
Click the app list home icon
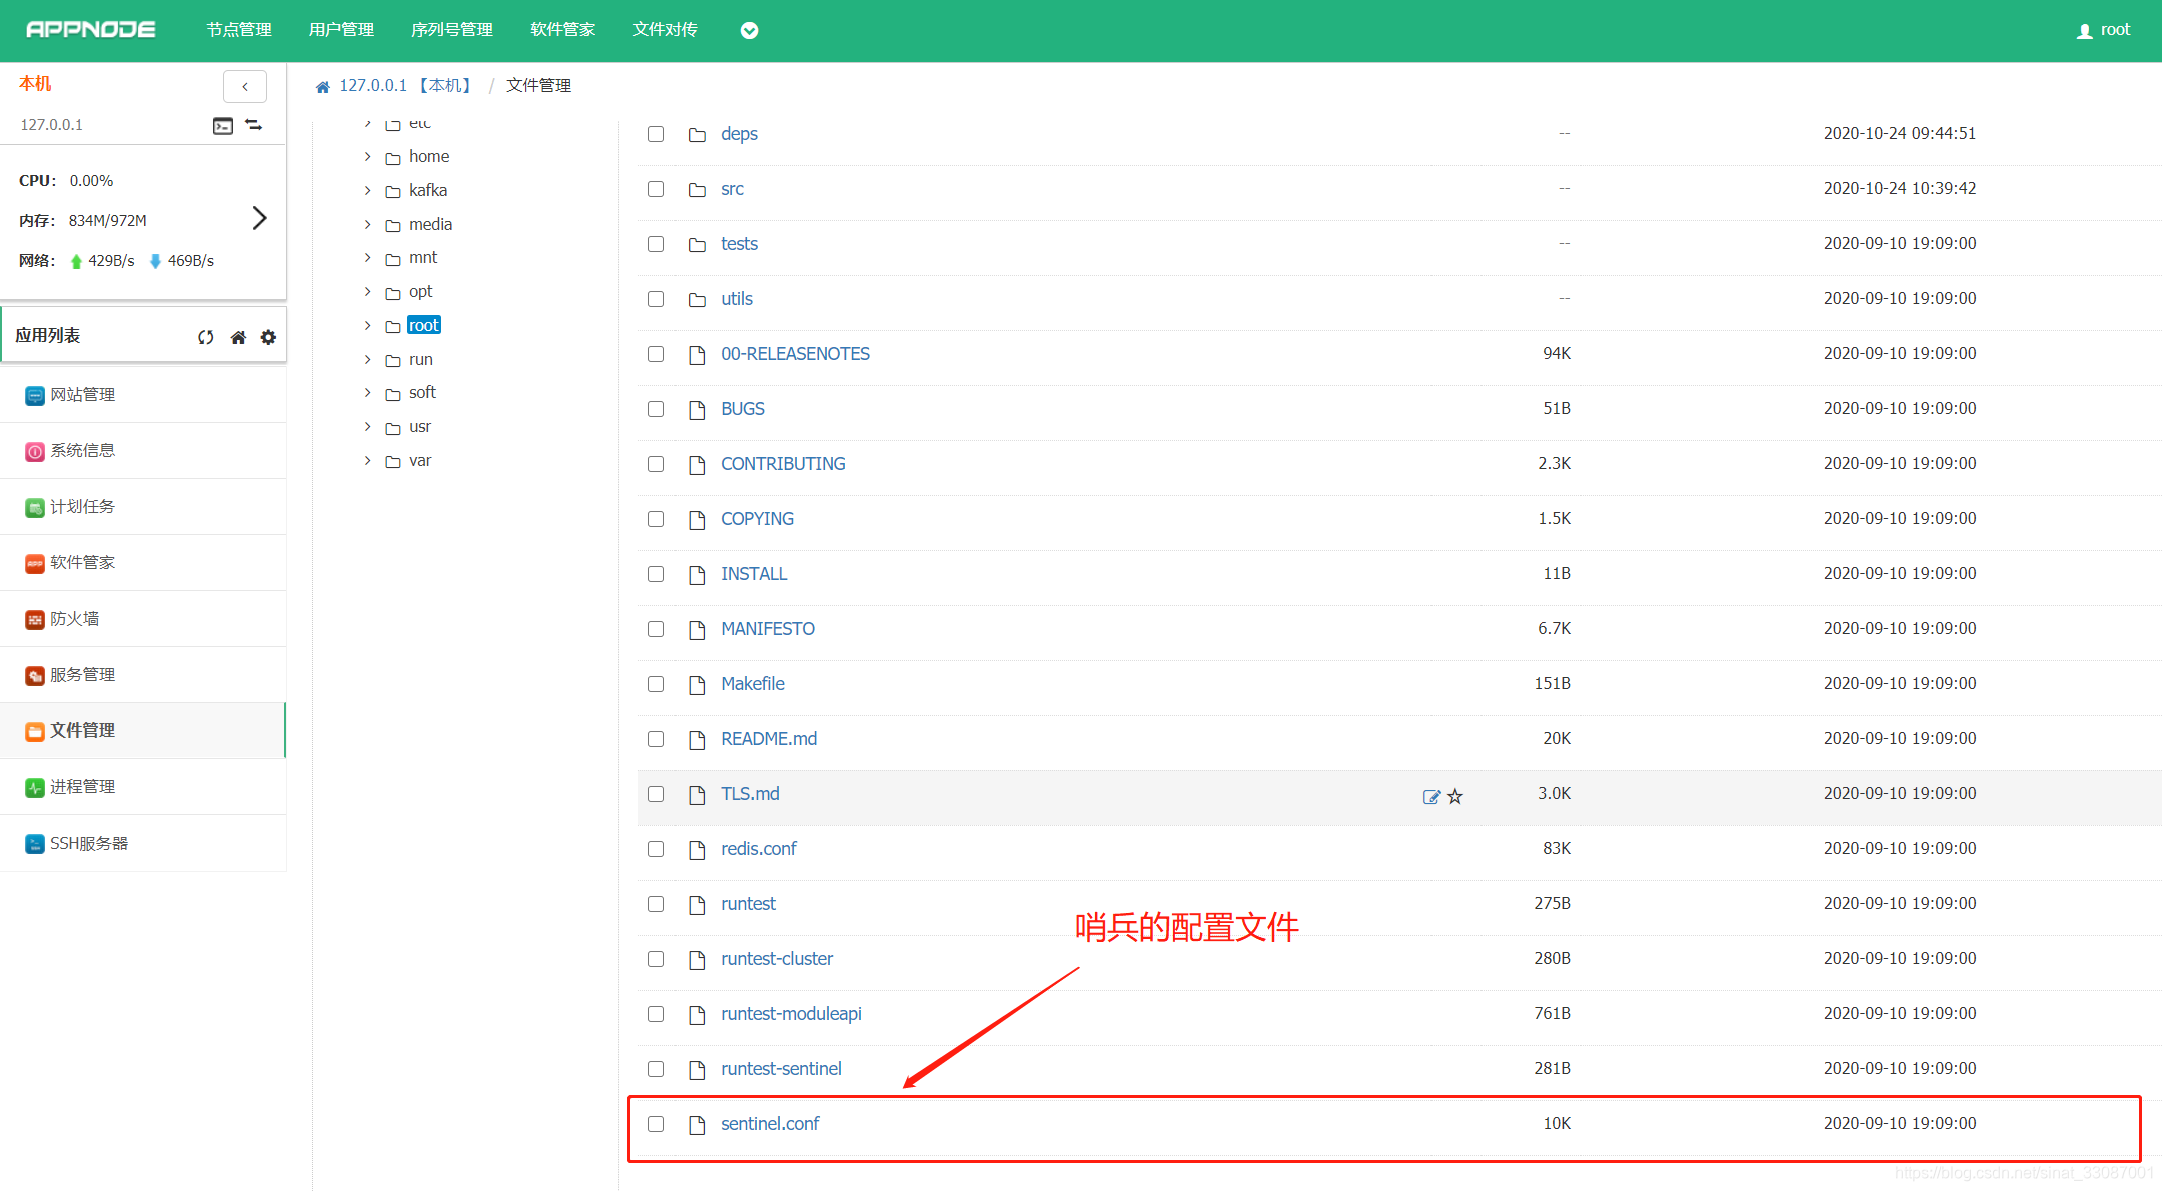(x=238, y=337)
